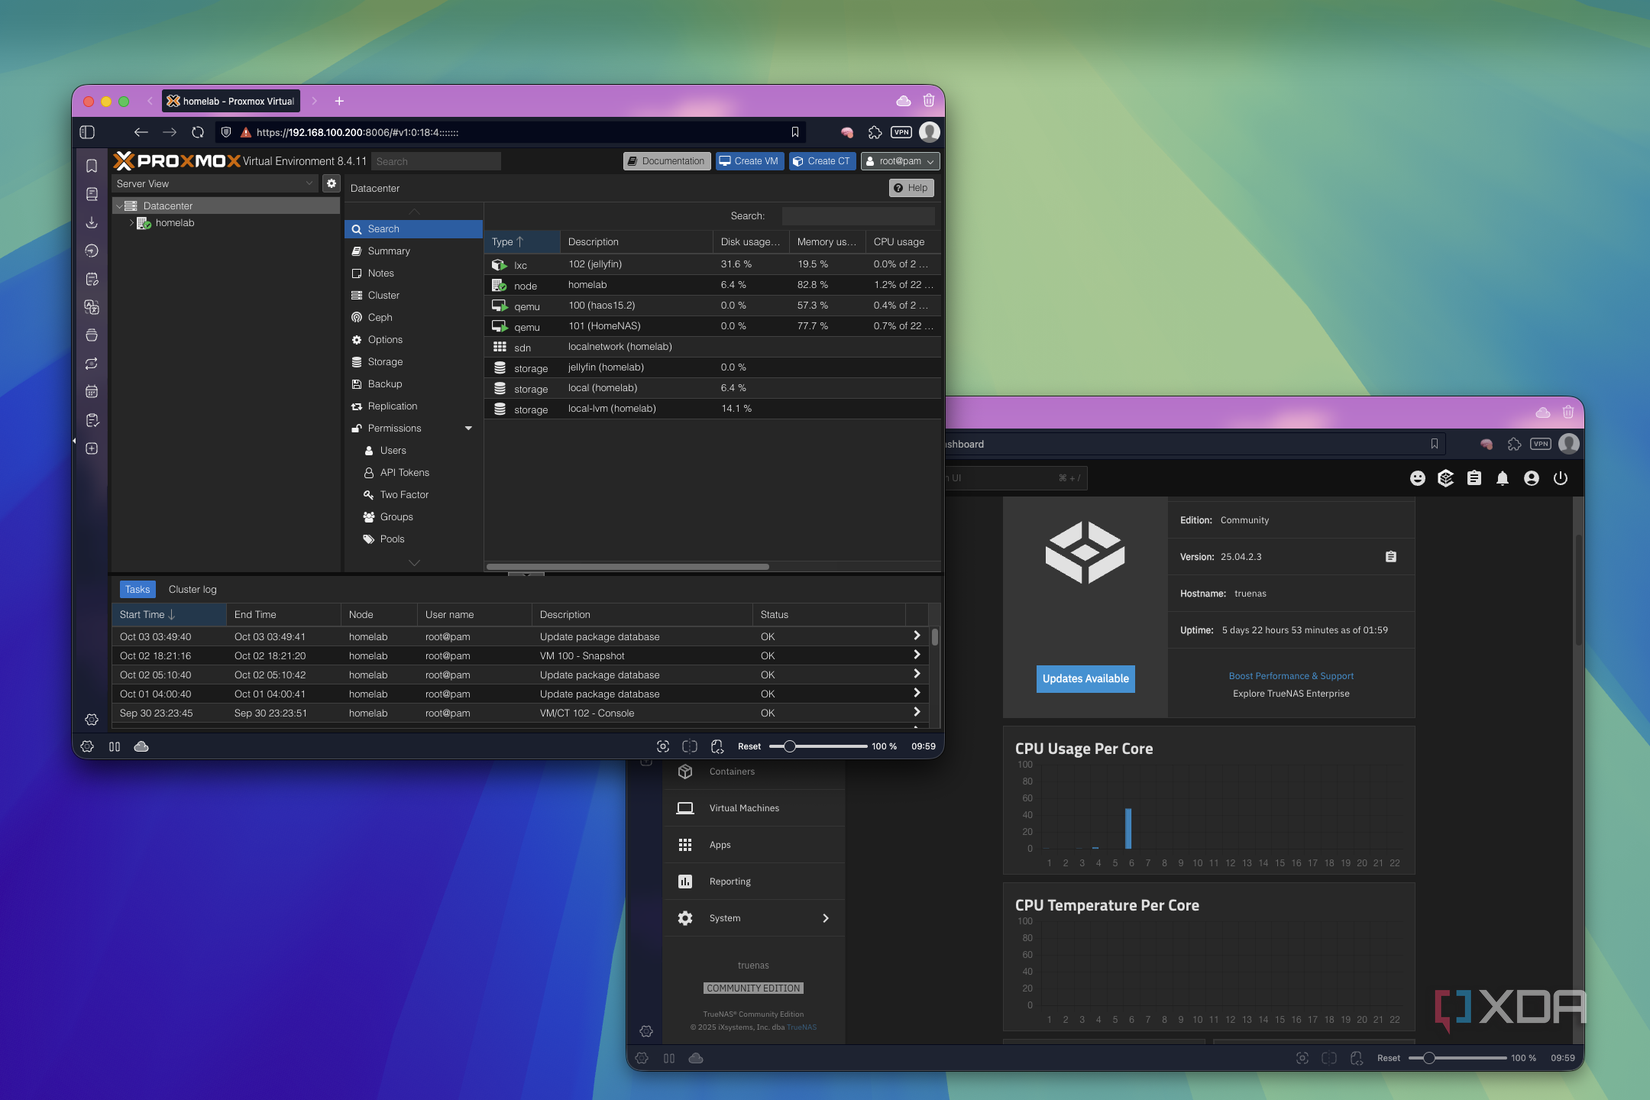
Task: Open Apps in the TrueNAS sidebar
Action: point(719,844)
